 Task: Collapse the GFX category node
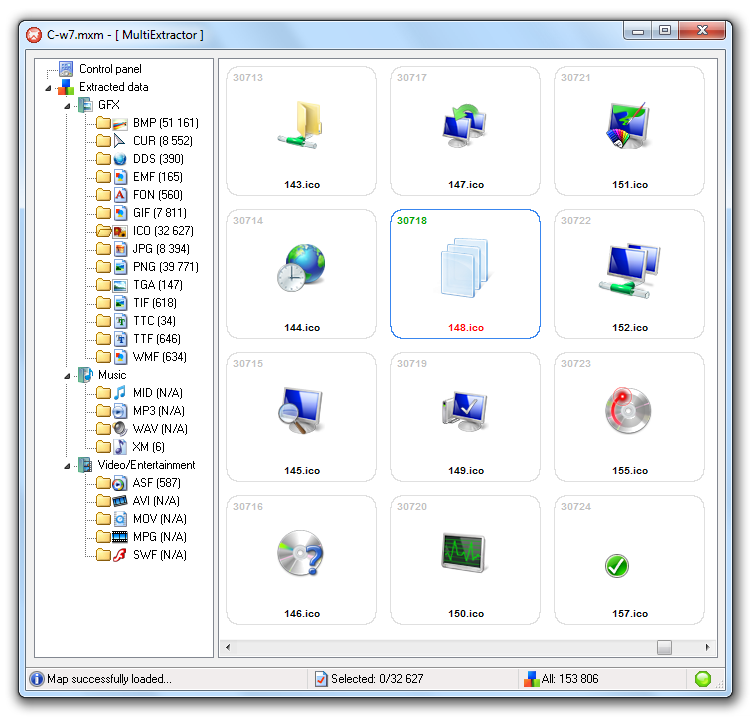click(x=67, y=105)
